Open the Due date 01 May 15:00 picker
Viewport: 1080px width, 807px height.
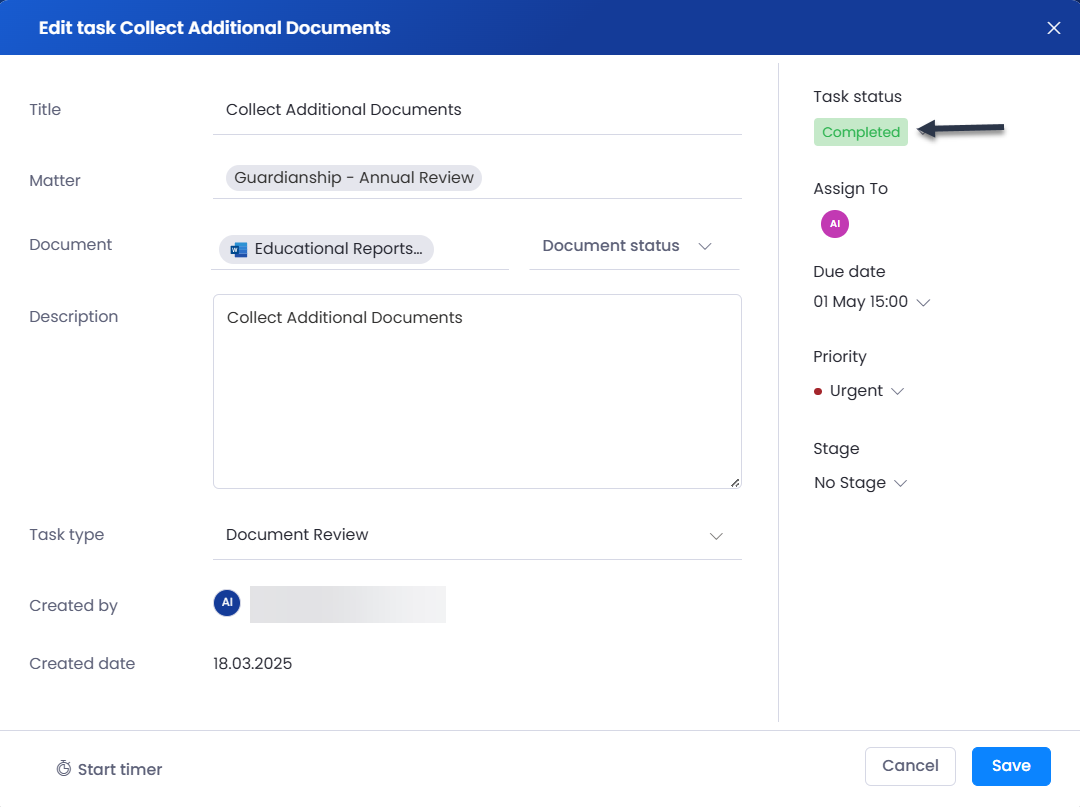[871, 302]
